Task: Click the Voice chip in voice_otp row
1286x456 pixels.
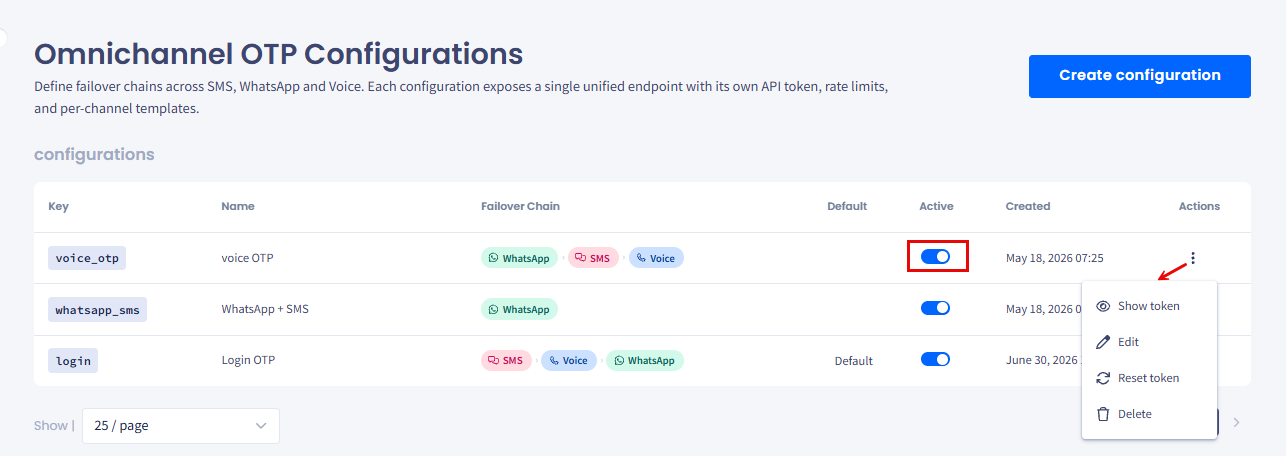Action: click(x=656, y=258)
